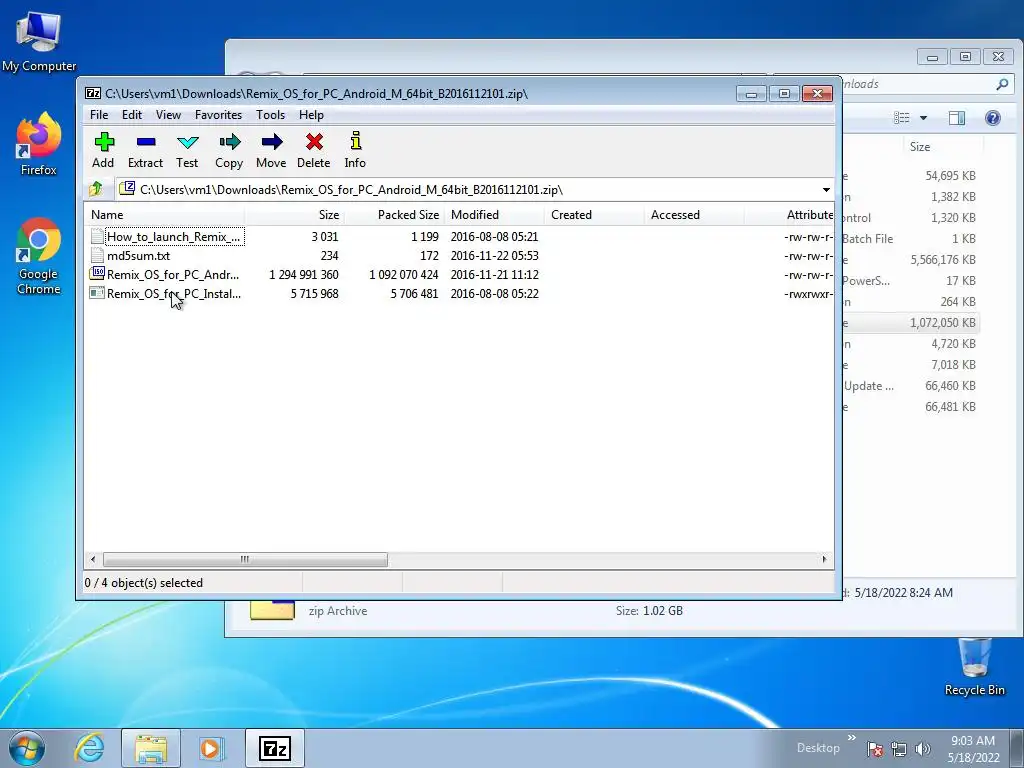The width and height of the screenshot is (1024, 768).
Task: Click the volume speaker tray icon
Action: pyautogui.click(x=923, y=748)
